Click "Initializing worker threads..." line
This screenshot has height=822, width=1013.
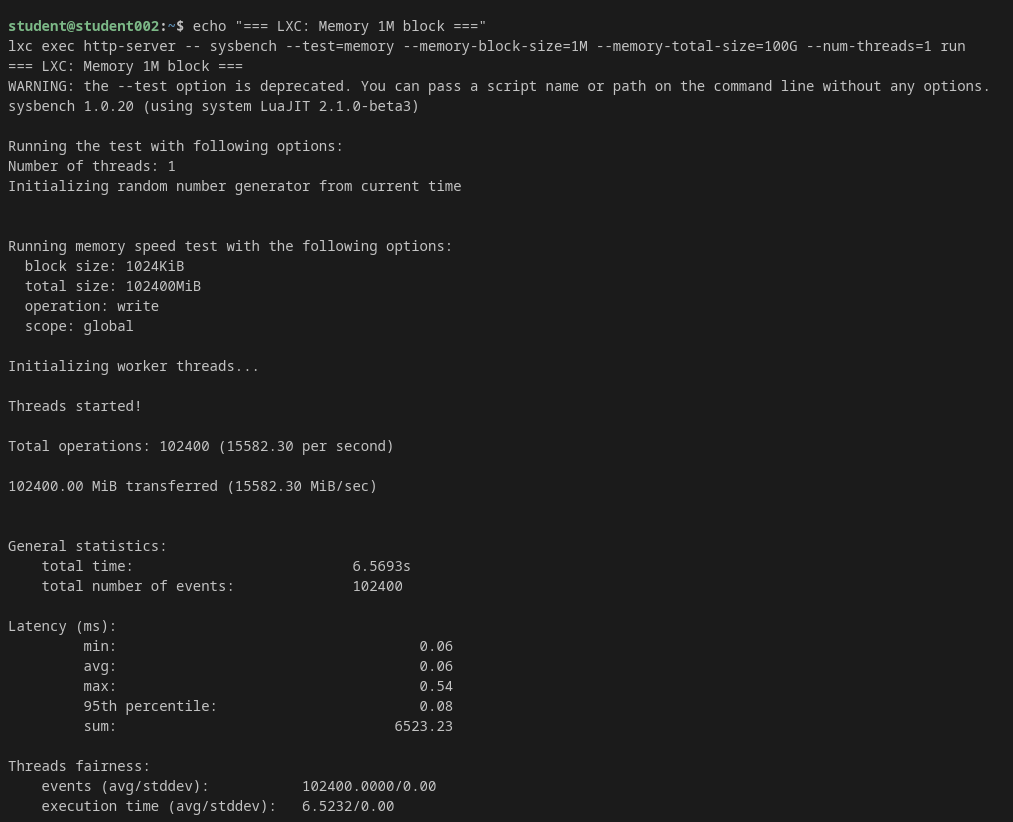click(133, 367)
